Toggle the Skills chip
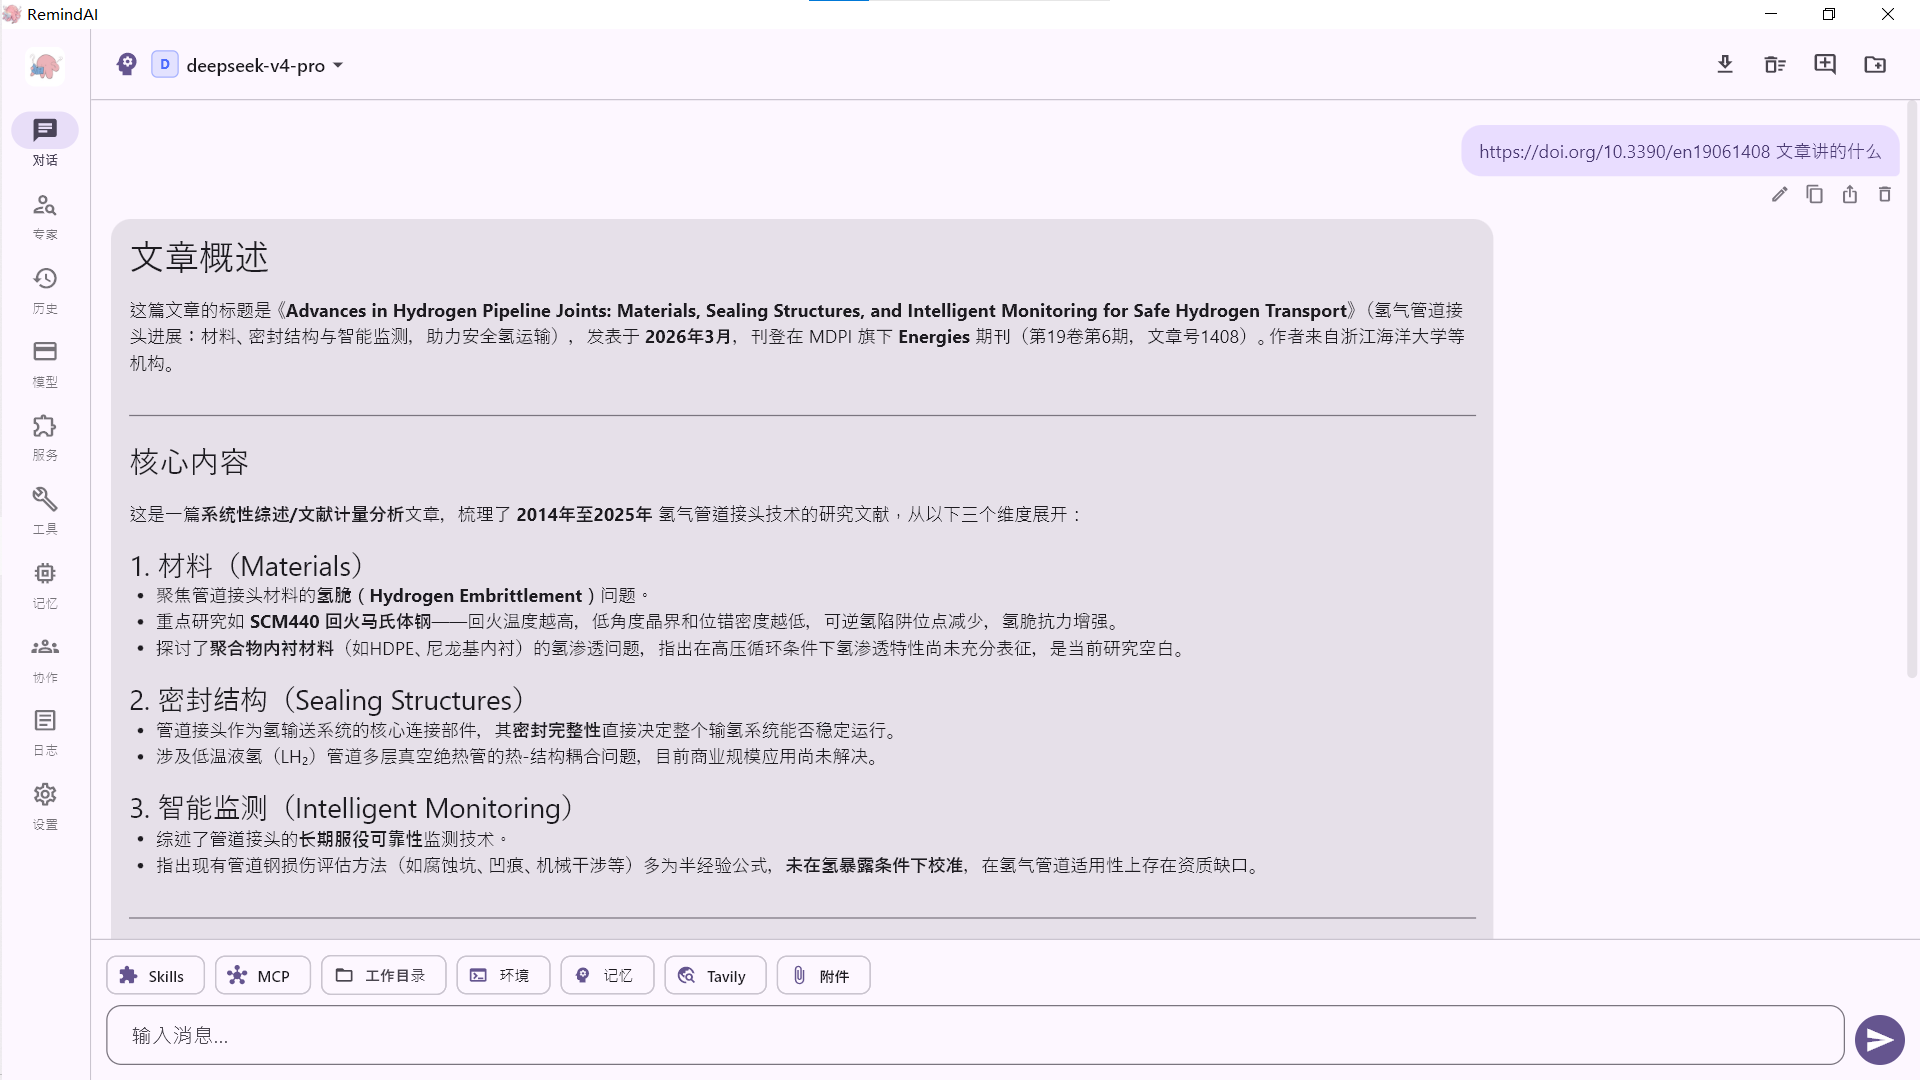 [155, 976]
